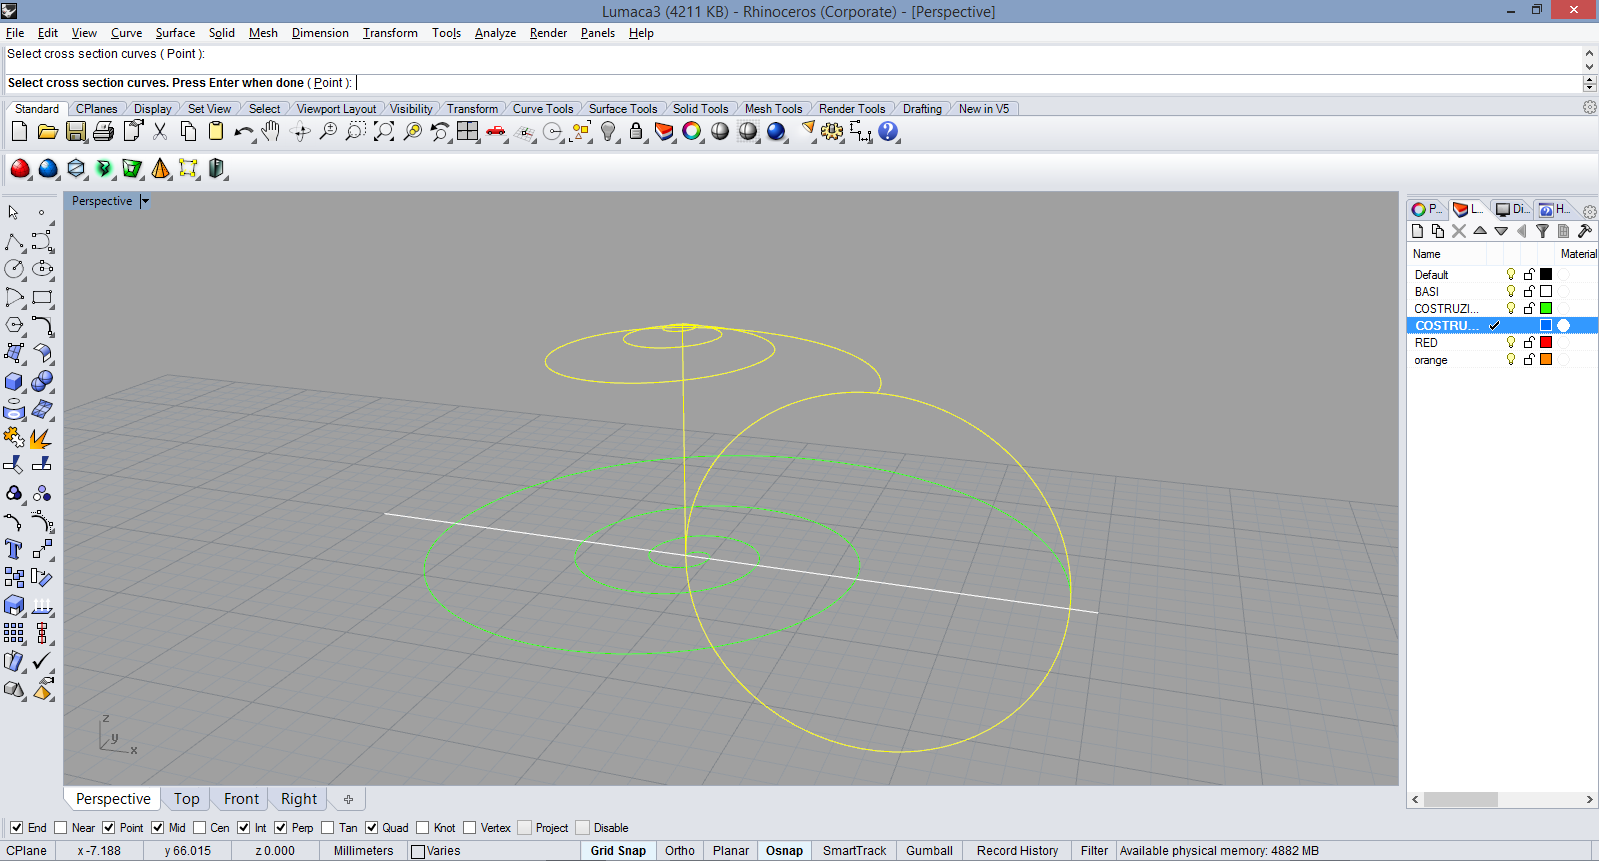This screenshot has width=1599, height=861.
Task: Enable the Near osnap checkbox
Action: (60, 828)
